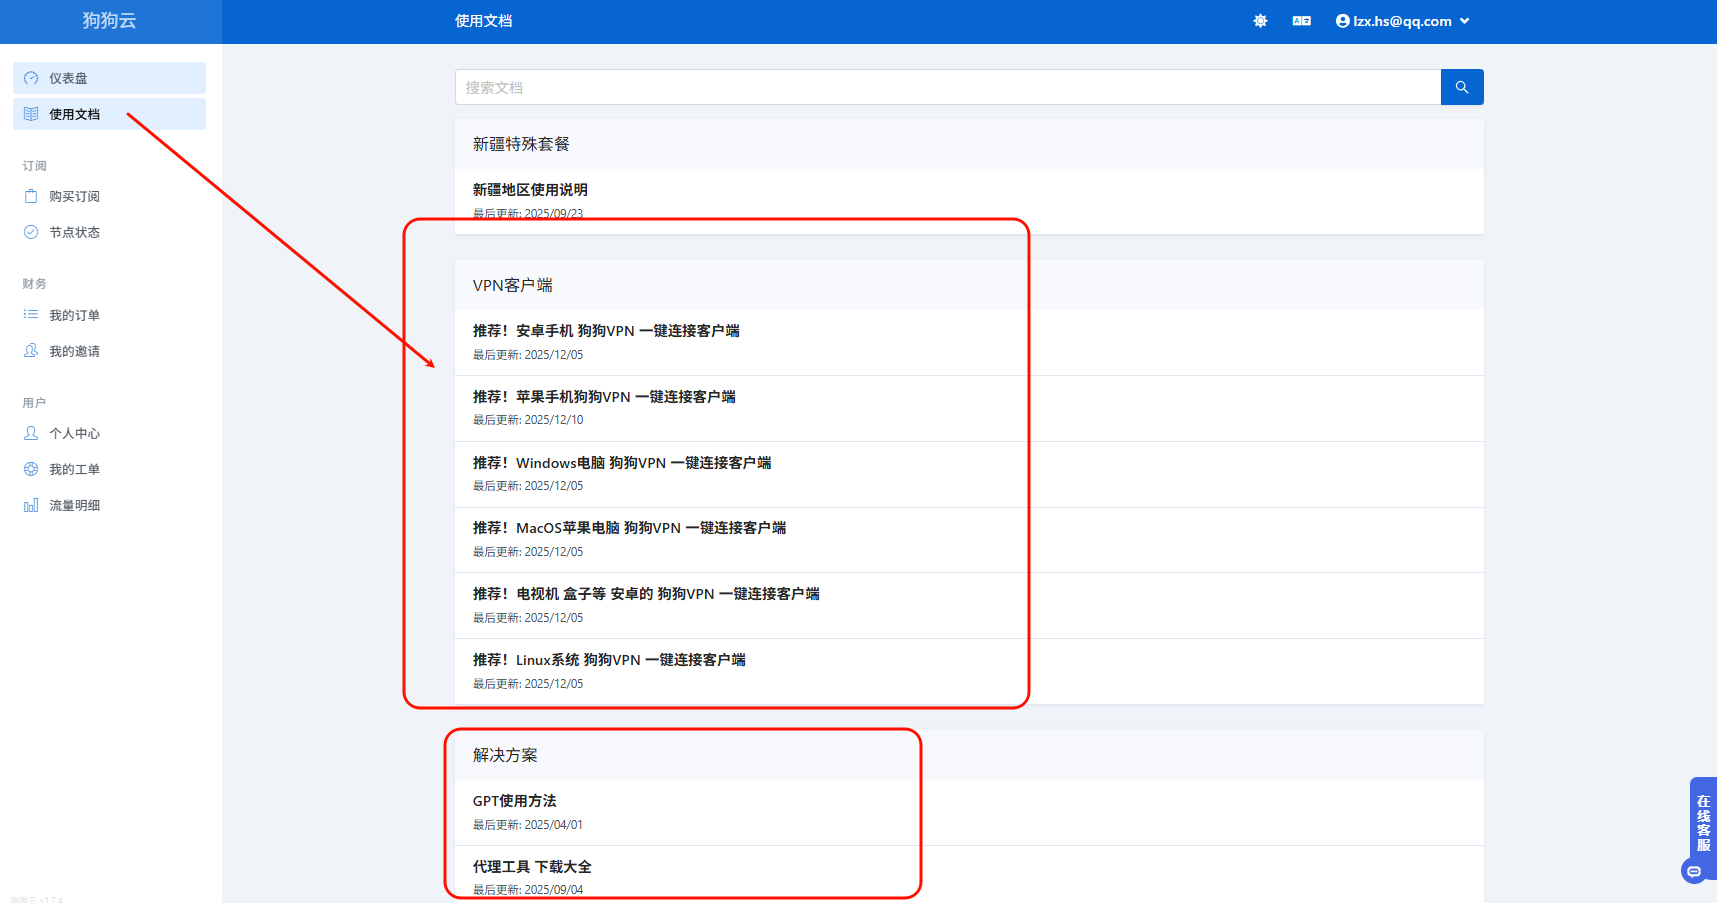Image resolution: width=1717 pixels, height=903 pixels.
Task: Toggle dark mode with the sun icon
Action: pos(1260,21)
